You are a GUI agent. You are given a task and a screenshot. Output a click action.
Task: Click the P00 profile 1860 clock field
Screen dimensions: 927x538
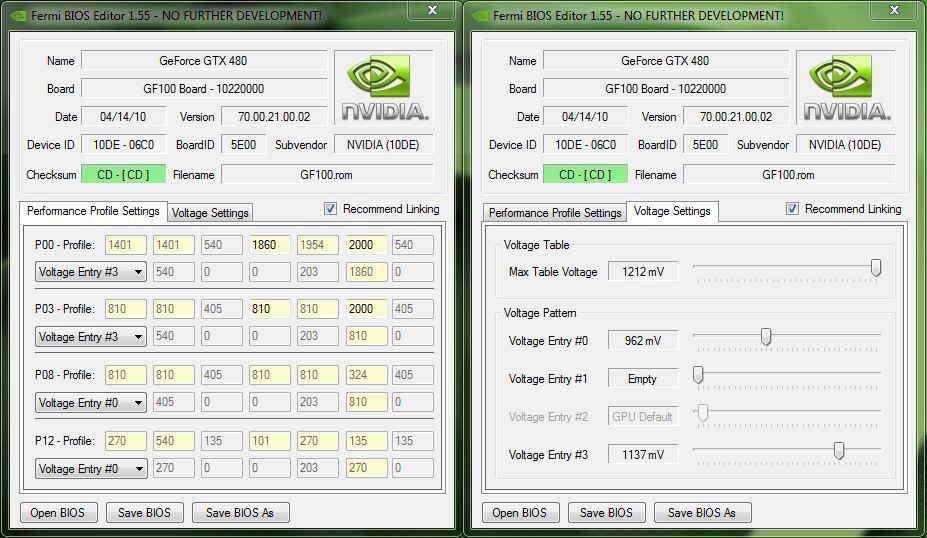(x=270, y=245)
